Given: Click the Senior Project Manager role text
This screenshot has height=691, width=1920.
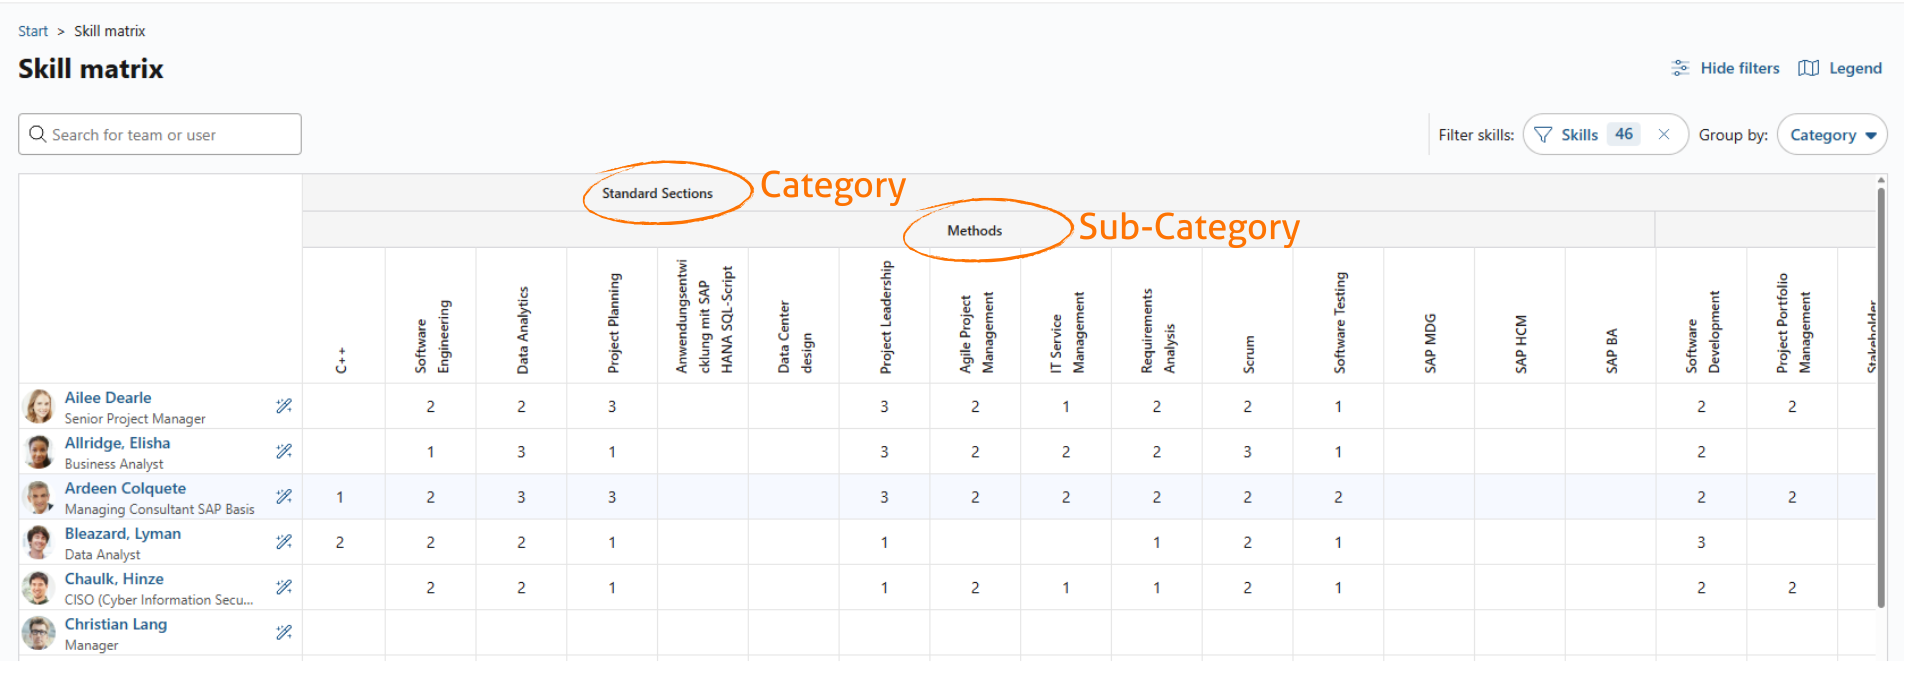Looking at the screenshot, I should 135,419.
